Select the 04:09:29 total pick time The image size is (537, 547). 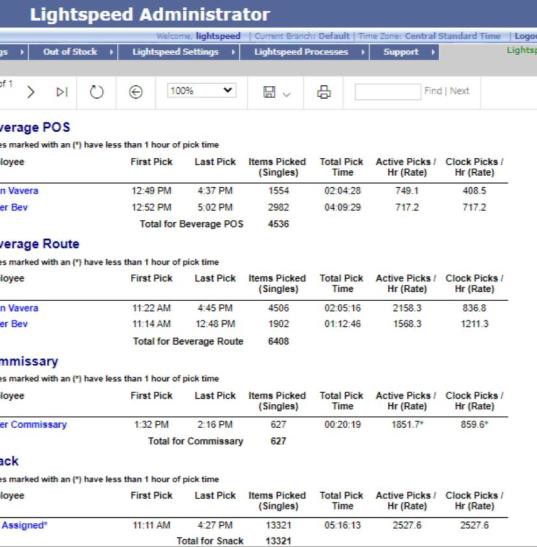(x=343, y=207)
